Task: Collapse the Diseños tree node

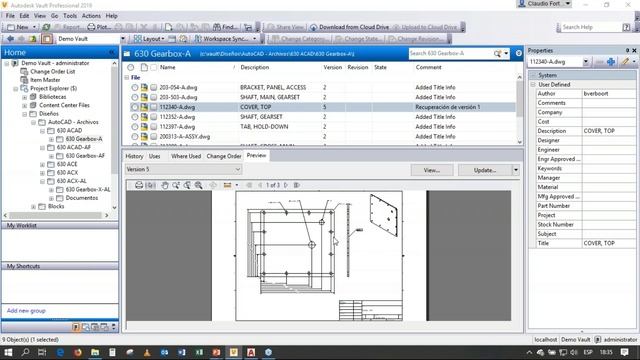Action: click(24, 114)
